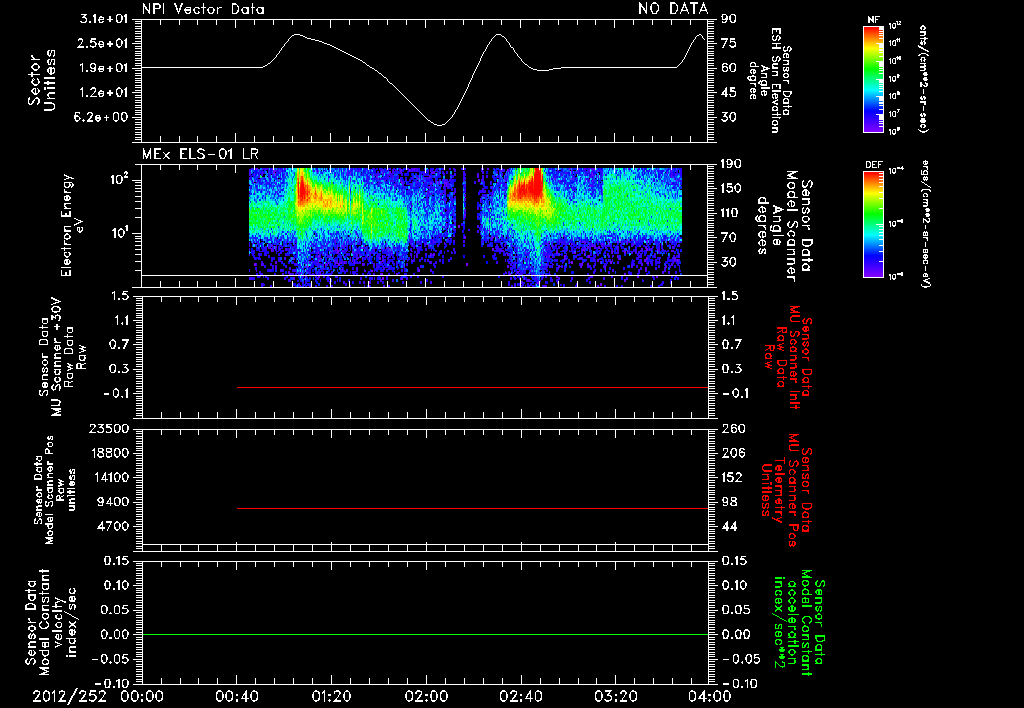Select the '2012/252' date label
The width and height of the screenshot is (1024, 708).
[69, 696]
